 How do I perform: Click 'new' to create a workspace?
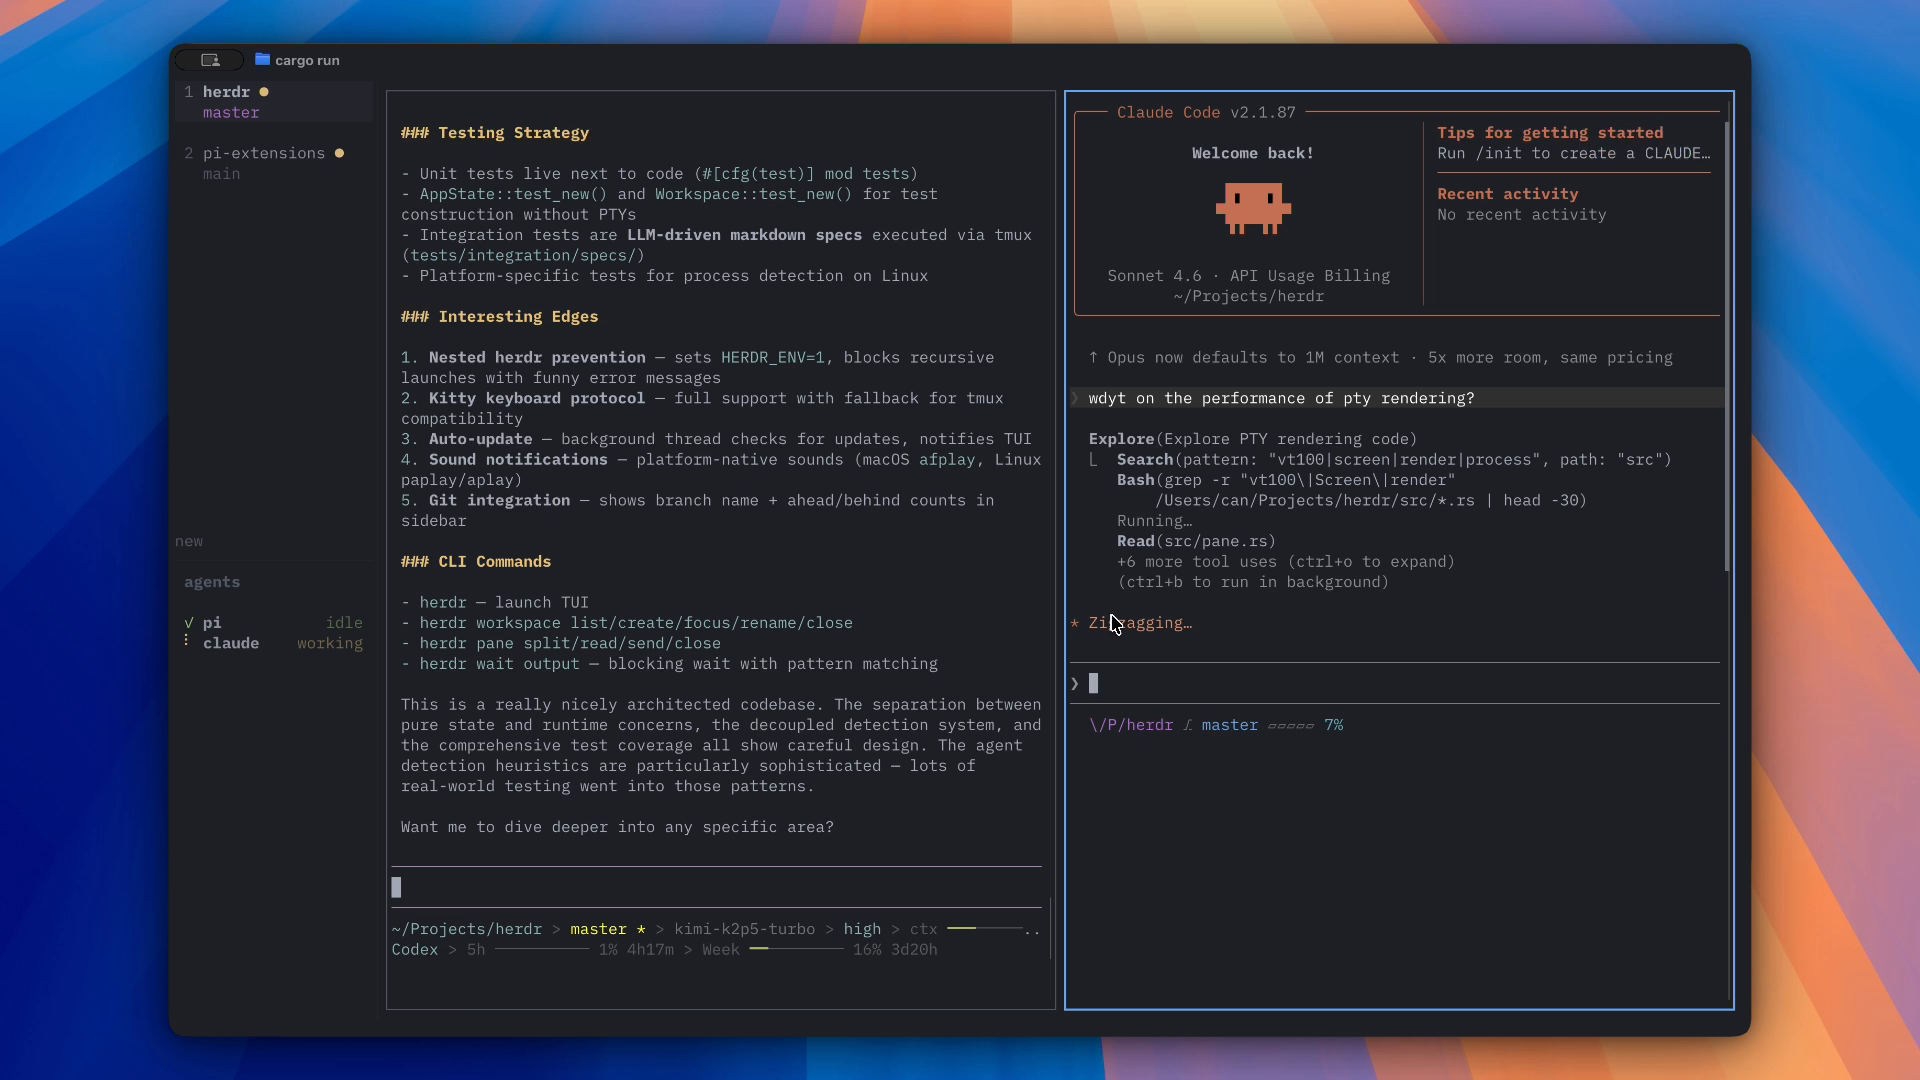click(x=190, y=541)
